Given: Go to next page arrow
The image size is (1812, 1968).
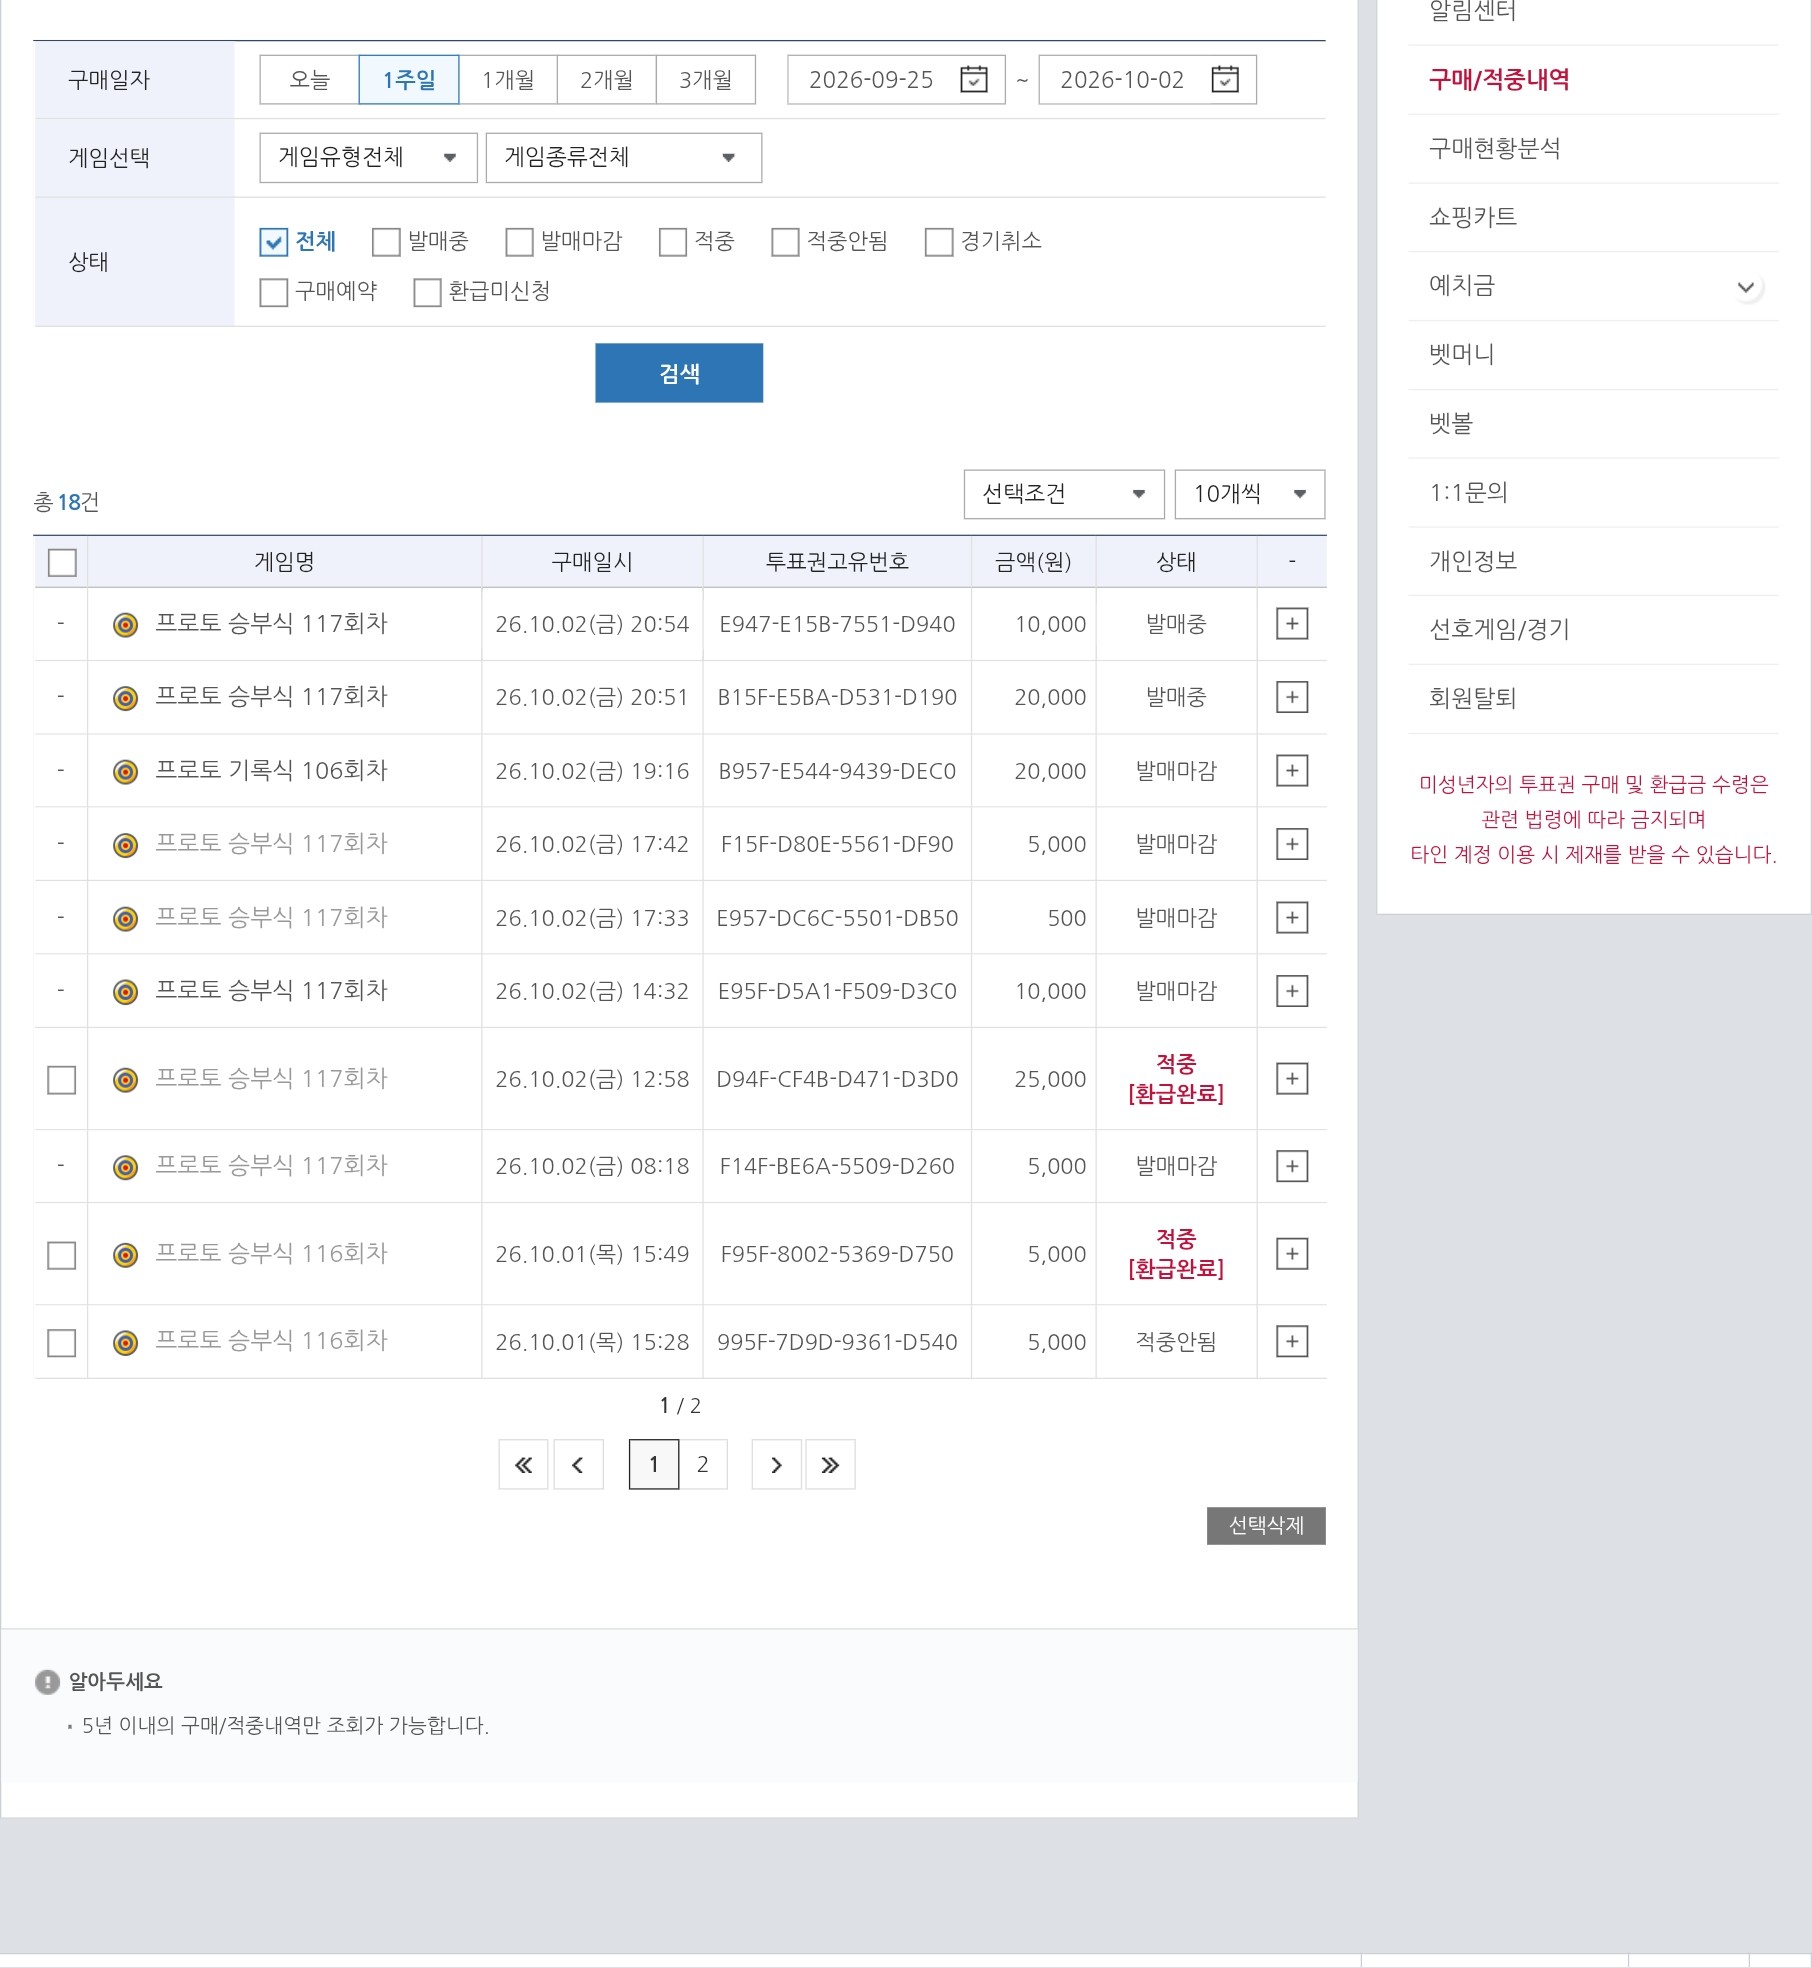Looking at the screenshot, I should (776, 1465).
